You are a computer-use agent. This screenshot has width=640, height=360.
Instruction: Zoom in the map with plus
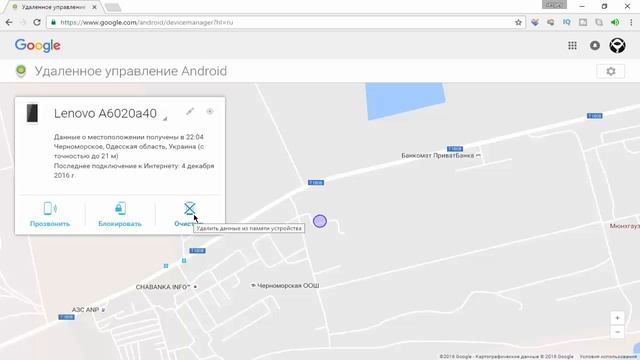[x=617, y=318]
